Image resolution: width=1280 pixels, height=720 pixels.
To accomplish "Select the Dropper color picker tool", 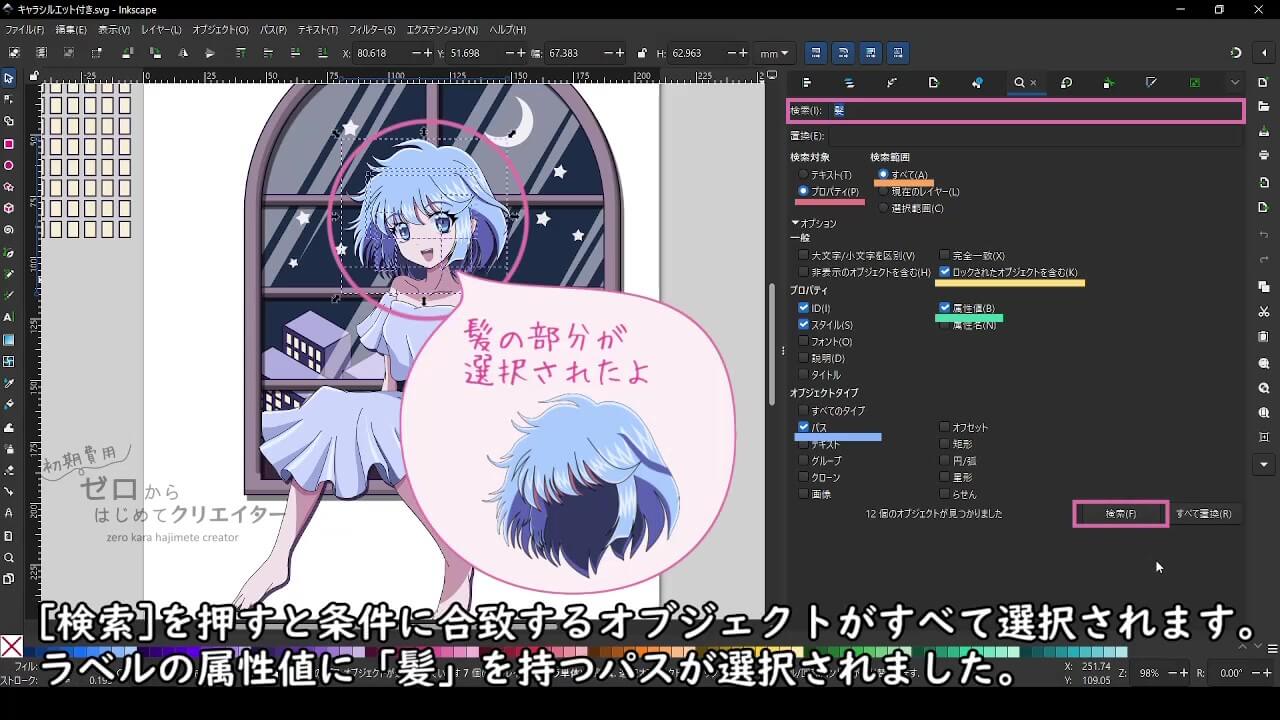I will [9, 383].
